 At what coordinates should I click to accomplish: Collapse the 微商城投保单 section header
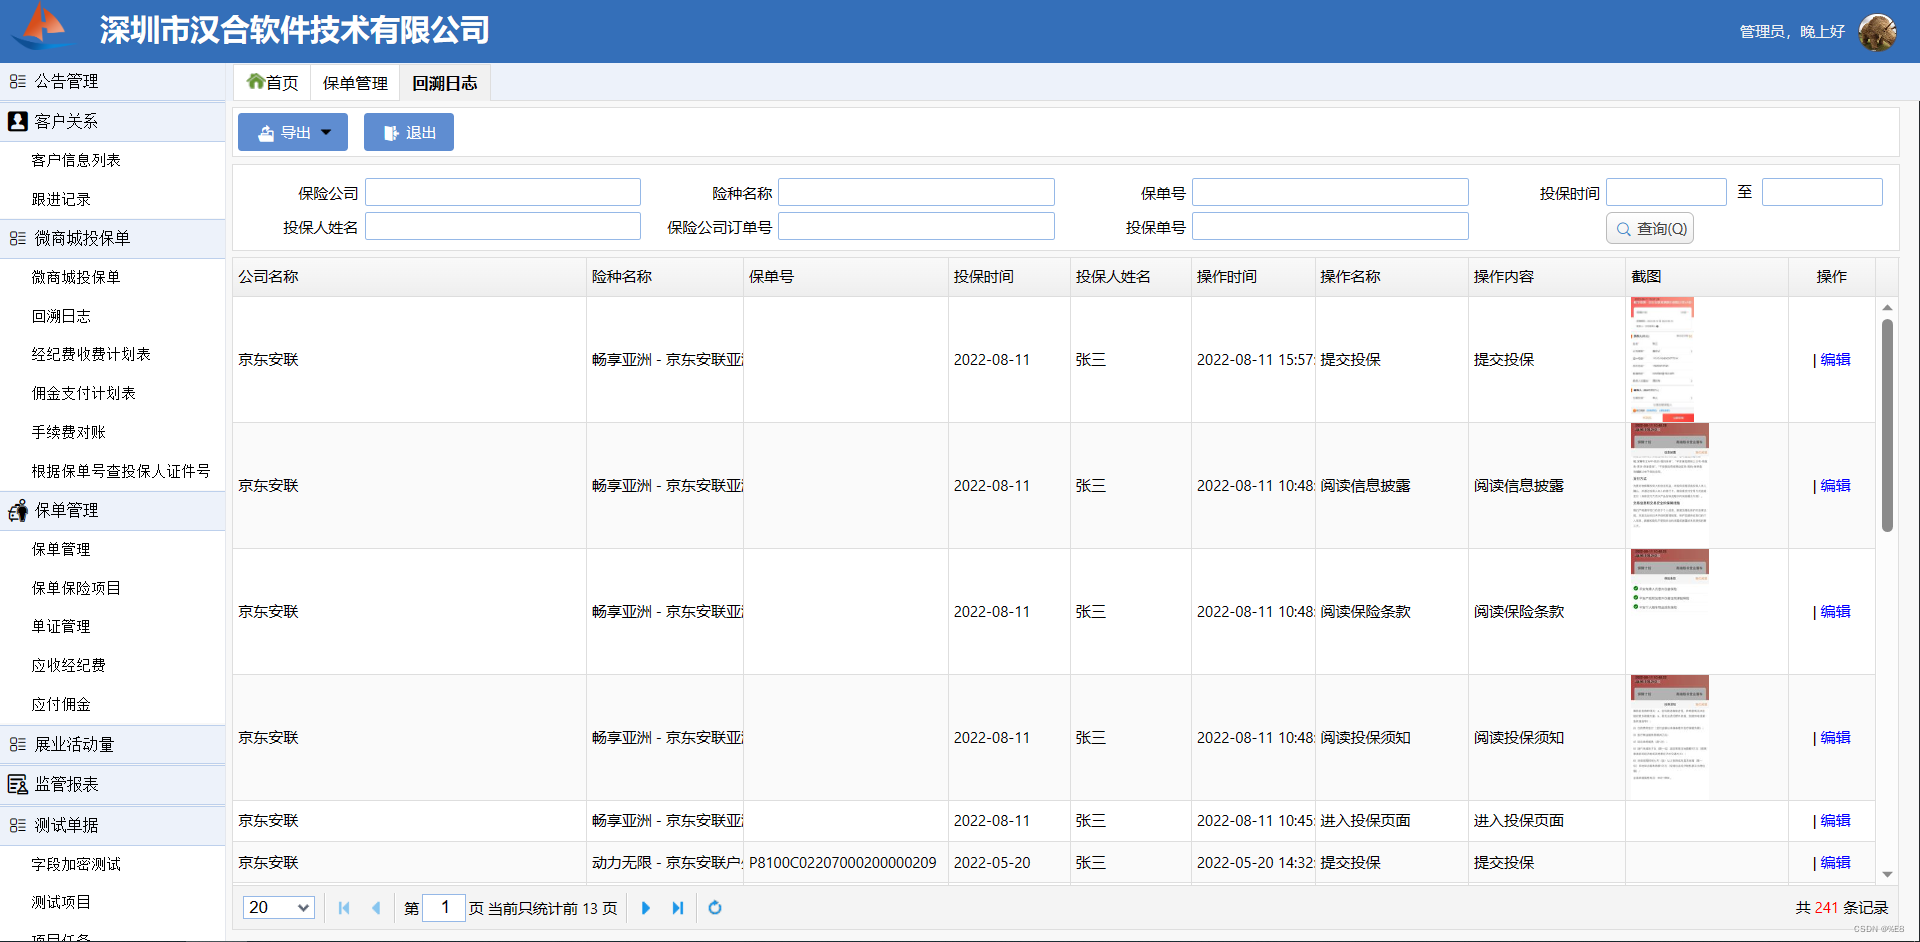112,238
